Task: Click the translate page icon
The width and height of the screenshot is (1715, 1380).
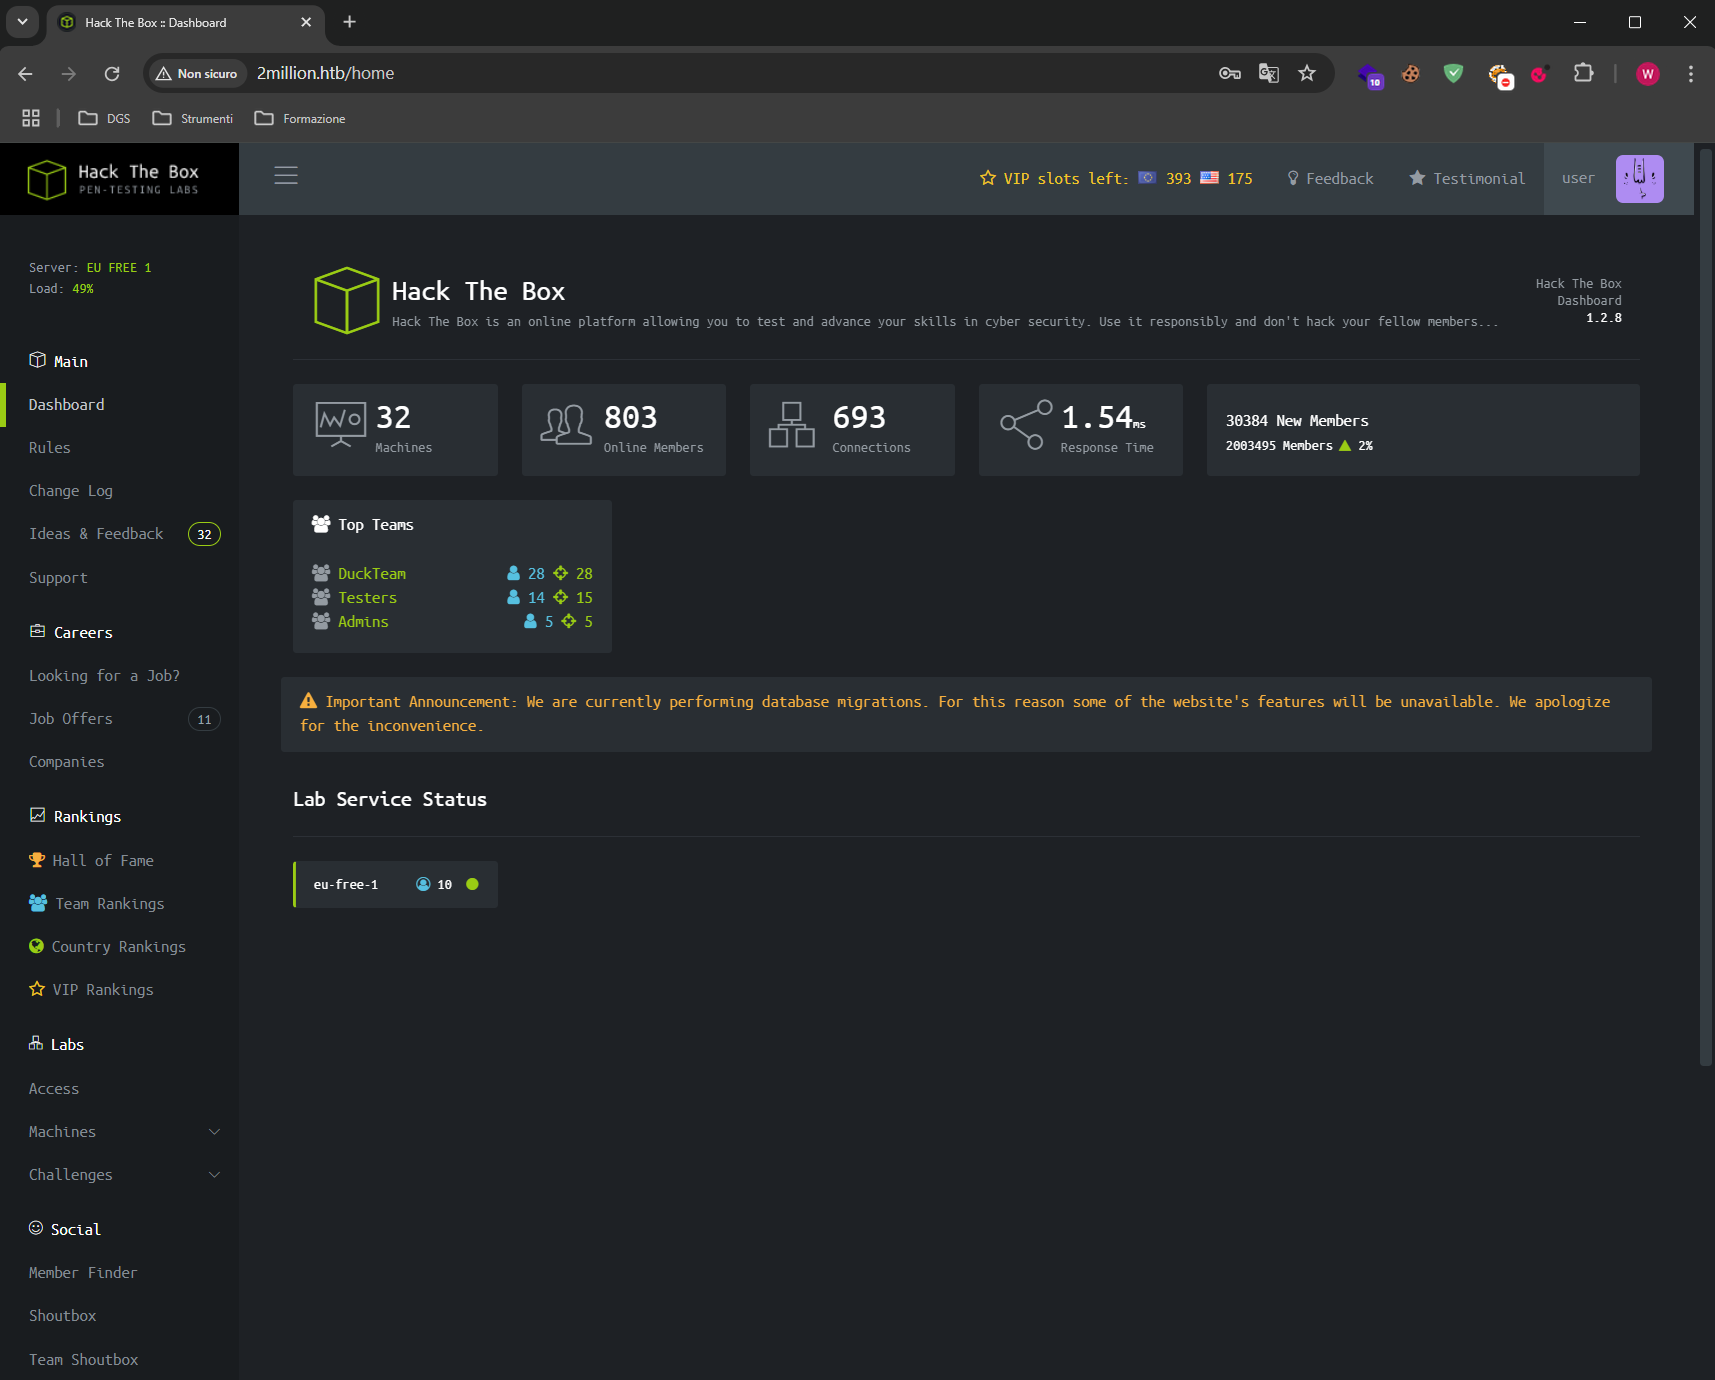Action: [x=1269, y=73]
